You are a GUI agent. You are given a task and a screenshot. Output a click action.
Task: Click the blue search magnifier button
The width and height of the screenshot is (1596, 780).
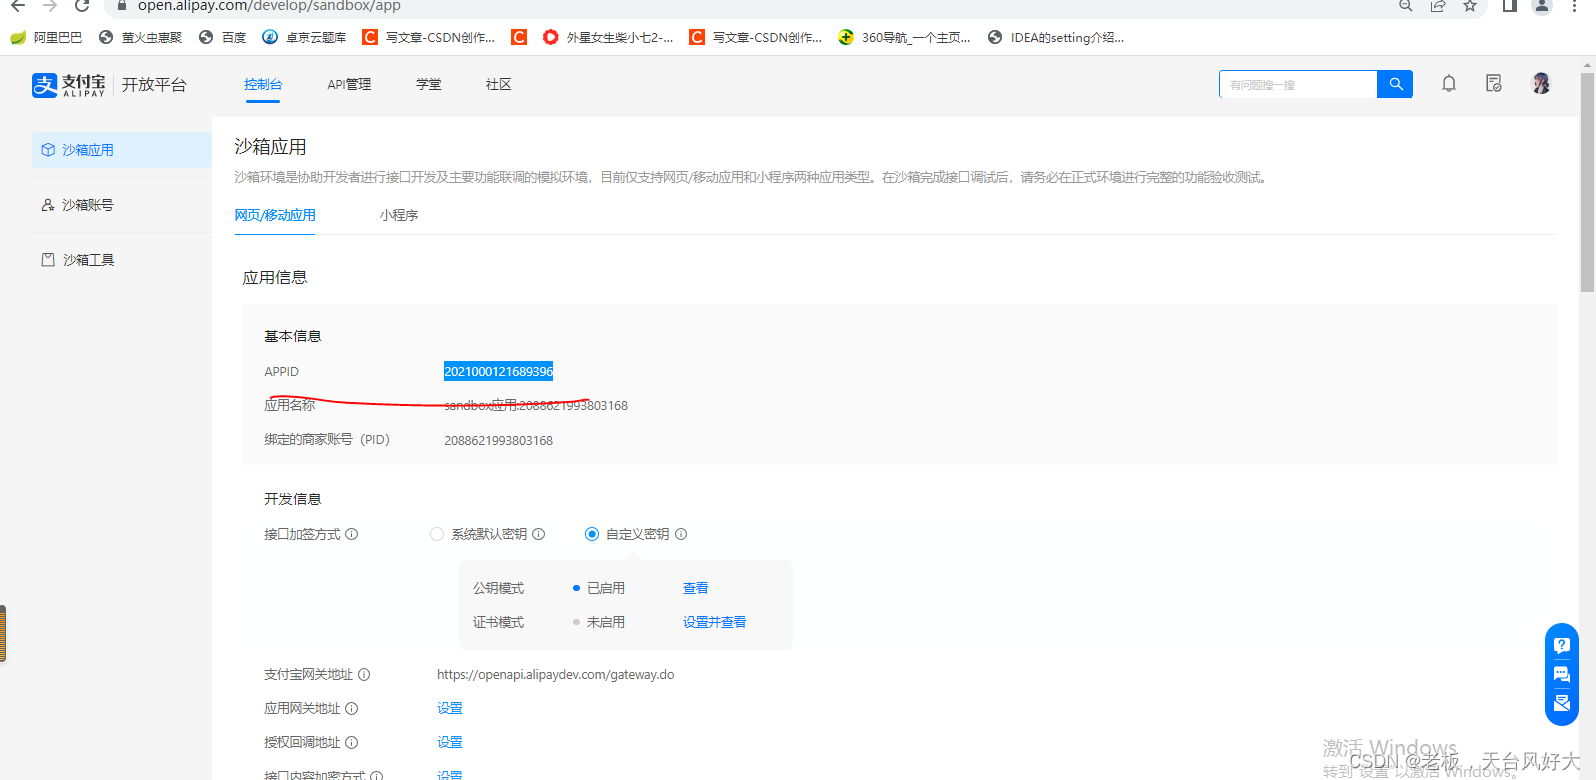click(x=1395, y=84)
